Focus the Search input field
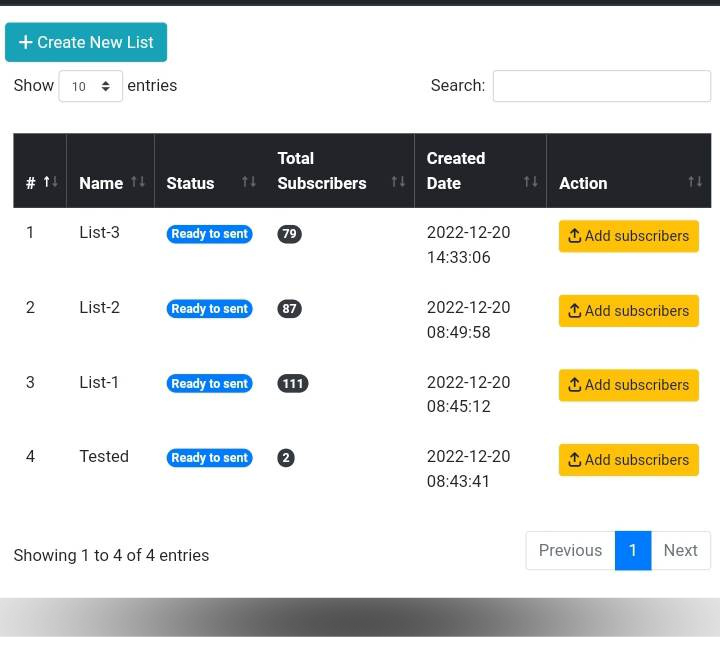Image resolution: width=720 pixels, height=649 pixels. pyautogui.click(x=602, y=86)
